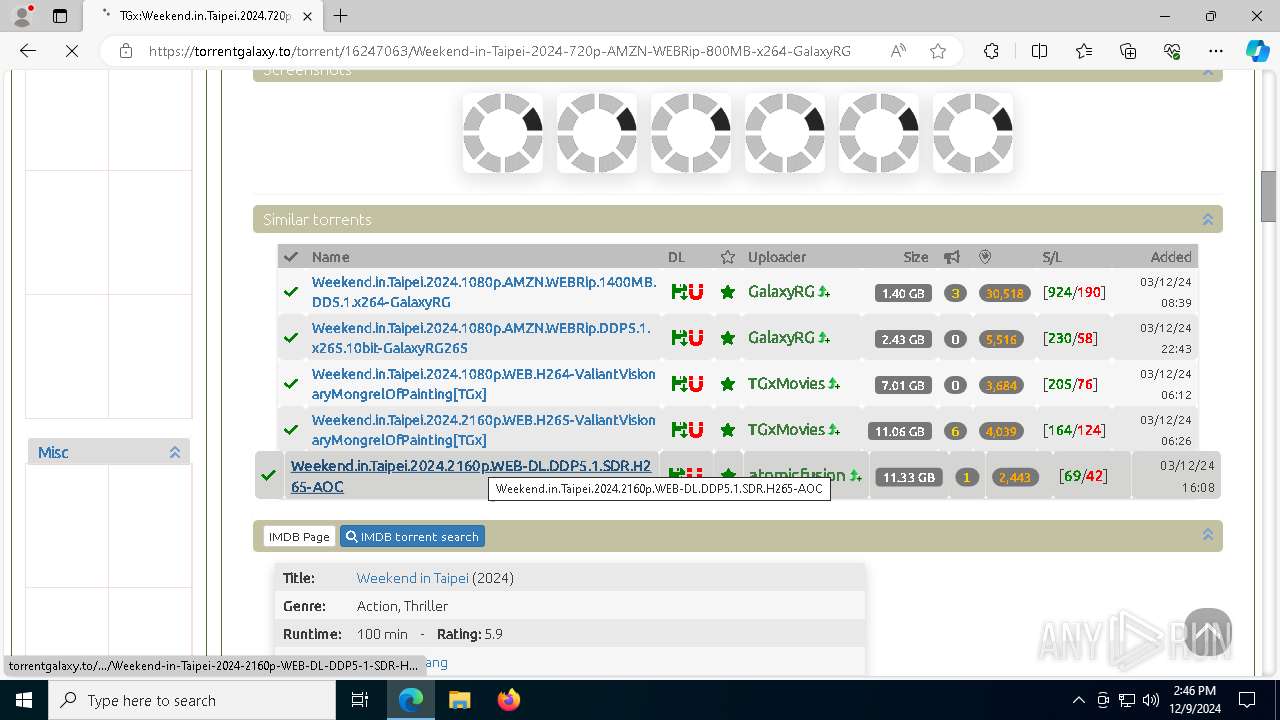Screen dimensions: 1280x720
Task: Select the TGx Weekend in Taipei tab
Action: pos(203,16)
